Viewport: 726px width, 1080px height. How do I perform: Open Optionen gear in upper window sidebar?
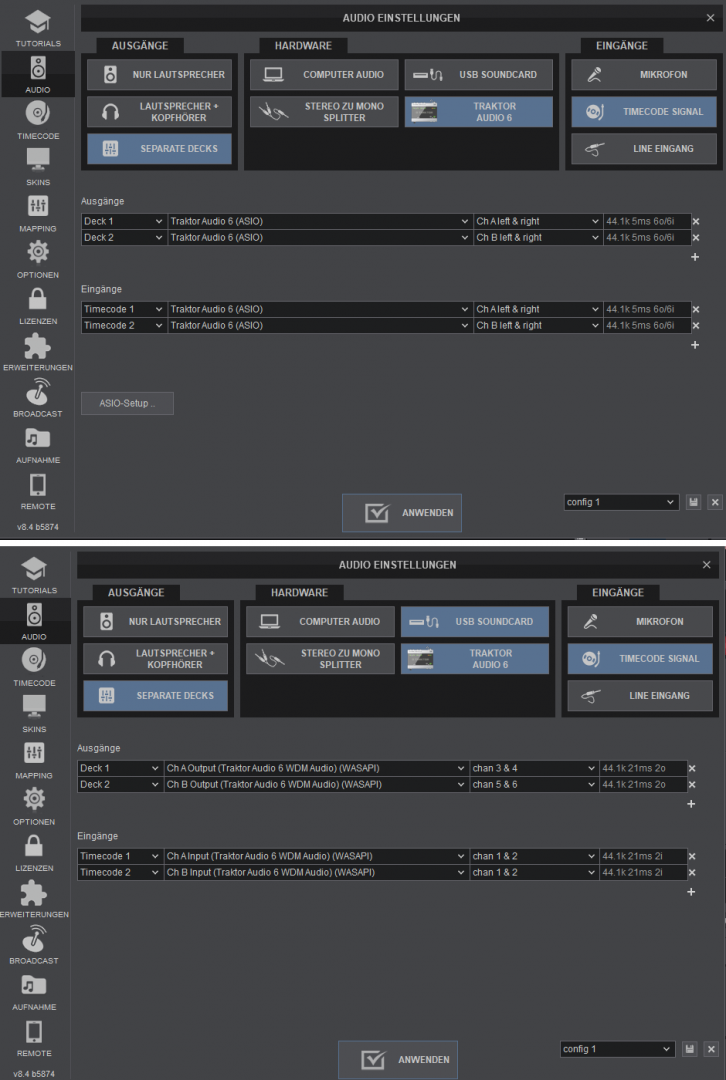(37, 259)
